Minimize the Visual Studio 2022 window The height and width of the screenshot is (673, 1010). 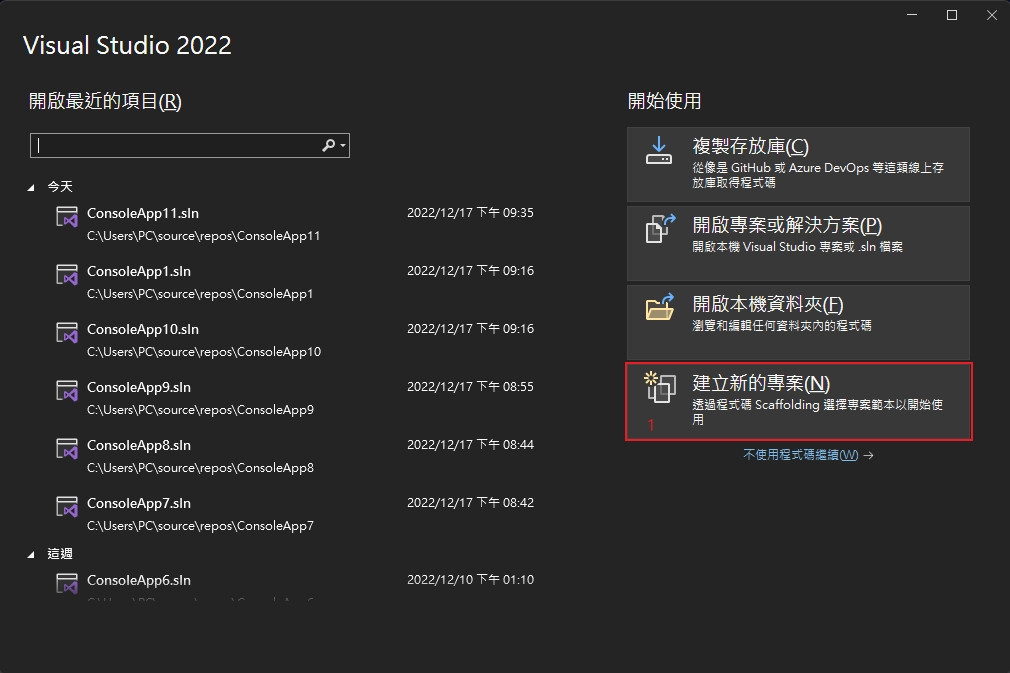911,15
